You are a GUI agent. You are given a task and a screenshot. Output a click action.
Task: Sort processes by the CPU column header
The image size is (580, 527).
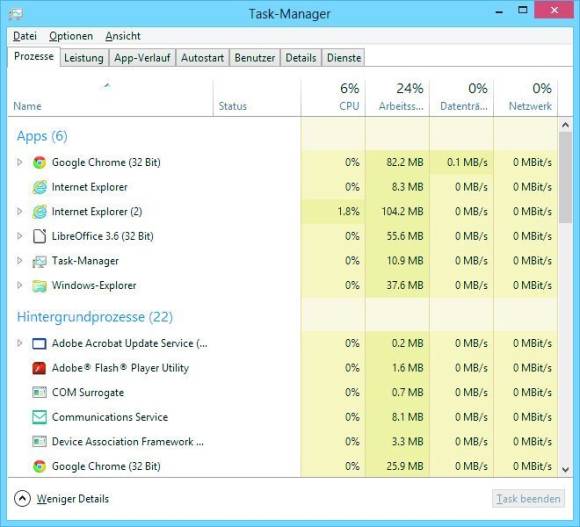coord(333,98)
